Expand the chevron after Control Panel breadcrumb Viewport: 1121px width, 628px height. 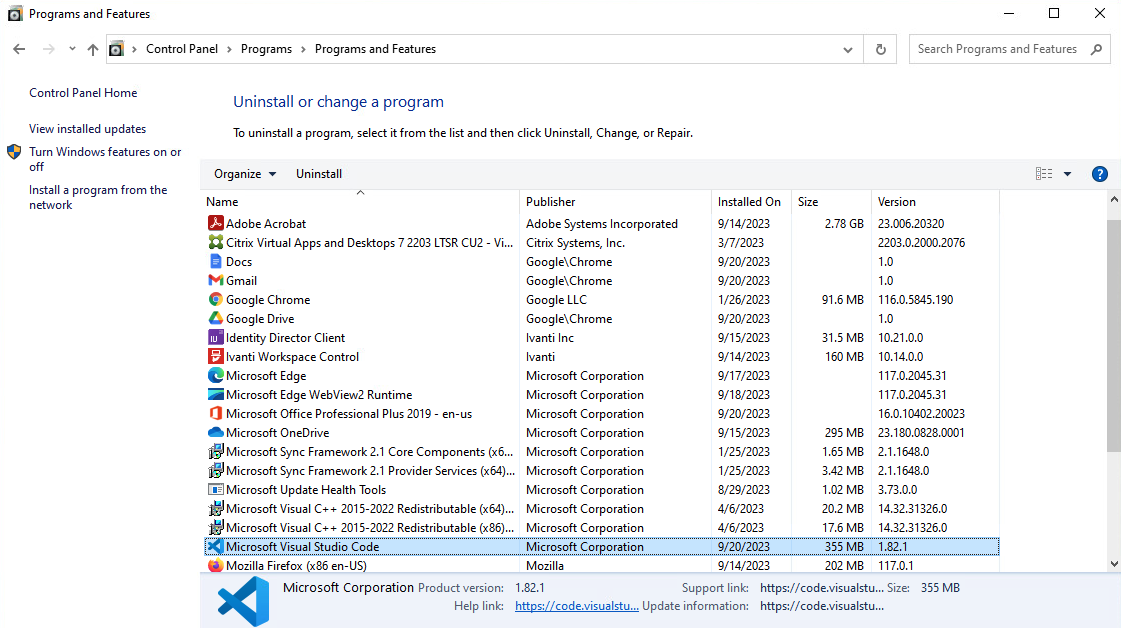pos(229,49)
